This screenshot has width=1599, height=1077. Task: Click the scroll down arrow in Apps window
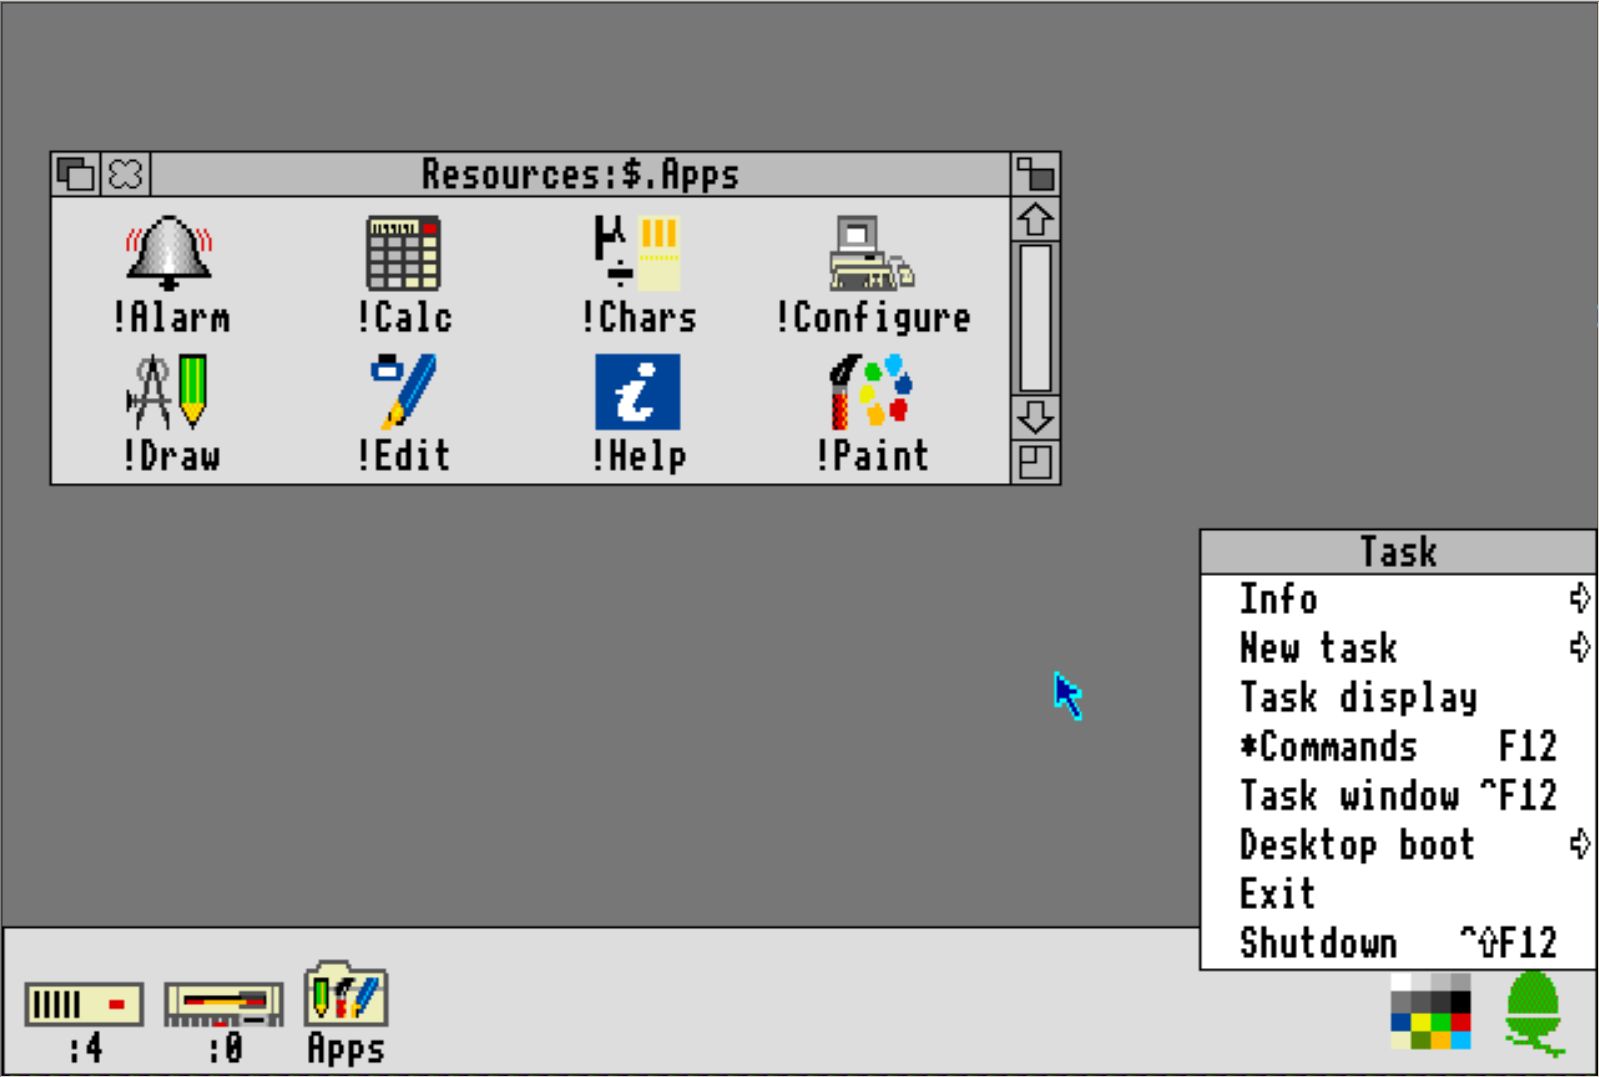click(x=1035, y=417)
